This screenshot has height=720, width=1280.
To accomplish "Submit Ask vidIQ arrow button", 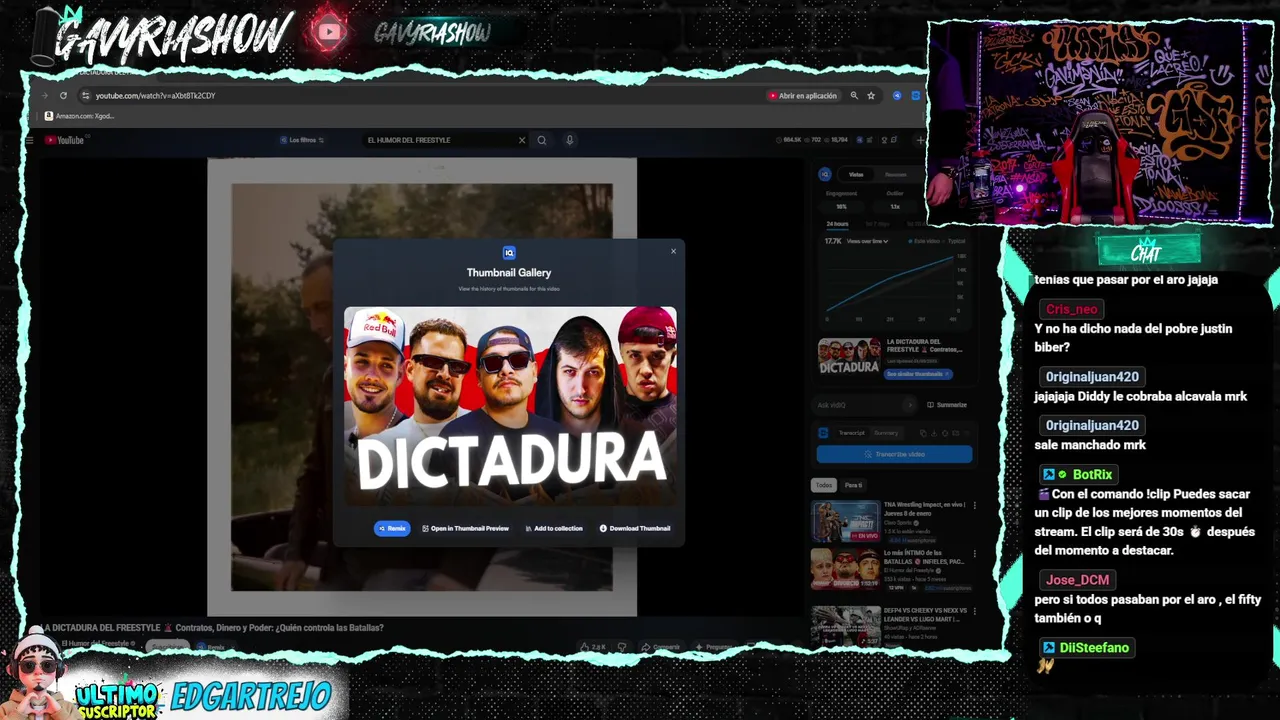I will click(909, 405).
